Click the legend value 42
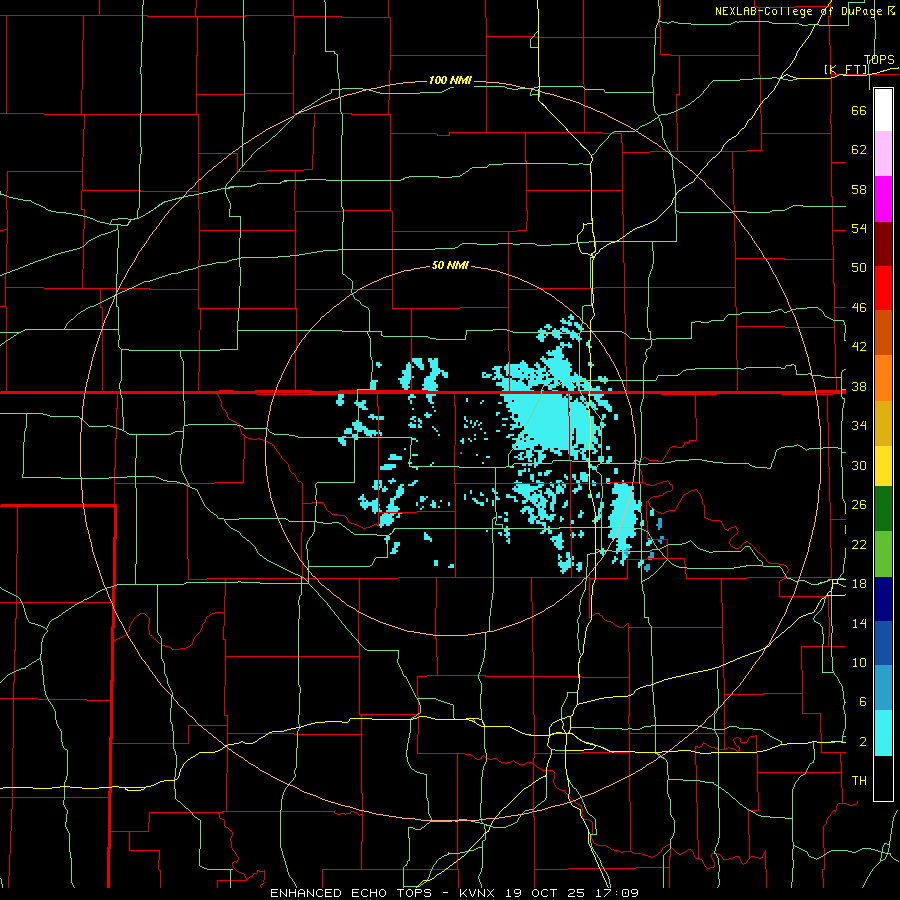 [x=859, y=347]
